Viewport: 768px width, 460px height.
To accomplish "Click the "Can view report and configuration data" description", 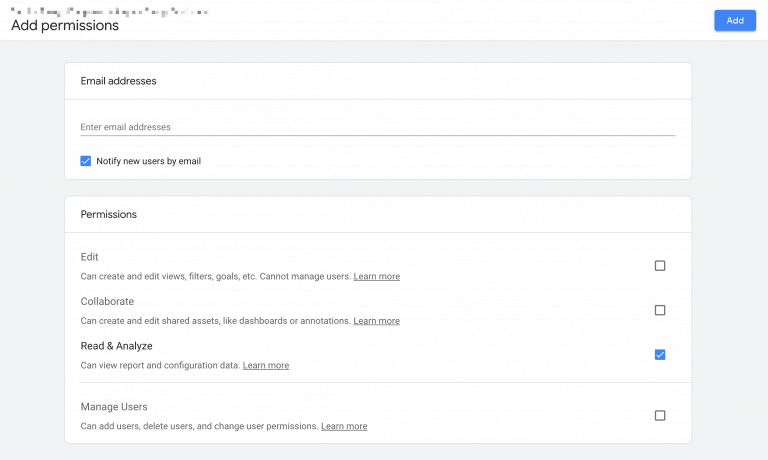I will pyautogui.click(x=160, y=366).
